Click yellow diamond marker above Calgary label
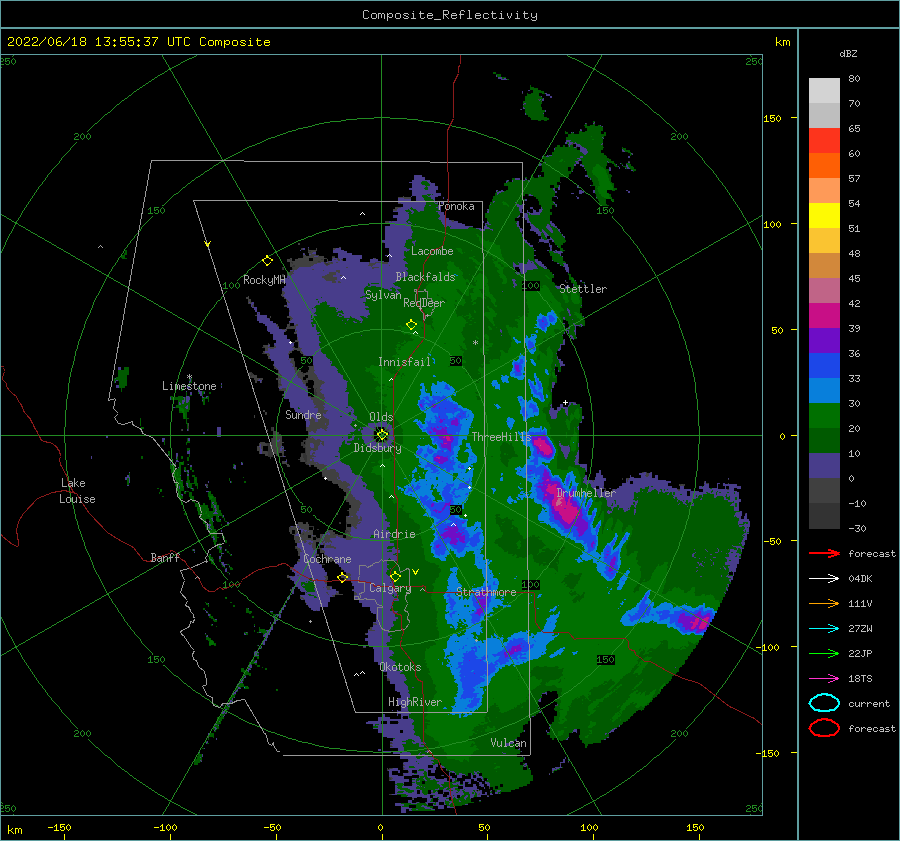Viewport: 900px width, 841px height. [395, 576]
